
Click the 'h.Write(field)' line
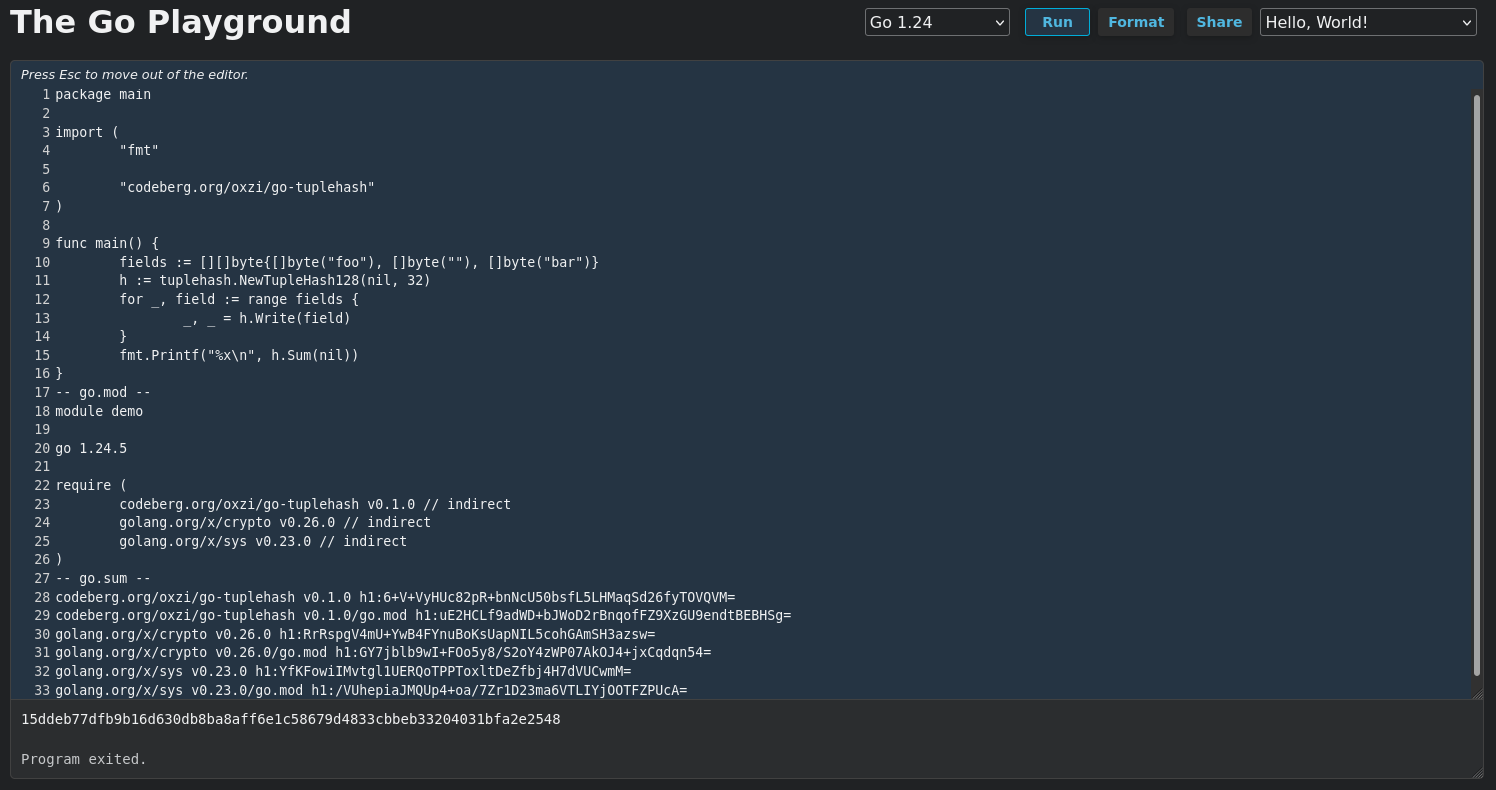(267, 318)
